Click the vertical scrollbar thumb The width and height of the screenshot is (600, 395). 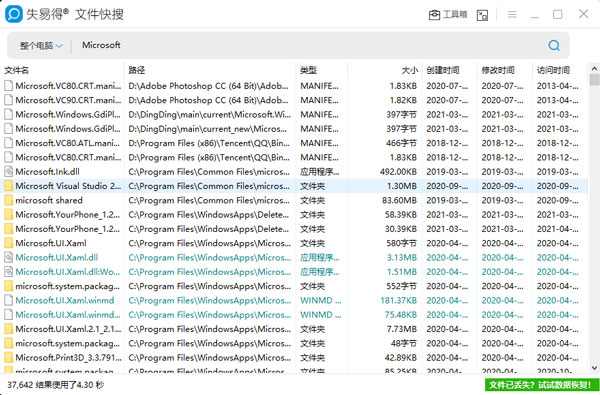point(594,80)
